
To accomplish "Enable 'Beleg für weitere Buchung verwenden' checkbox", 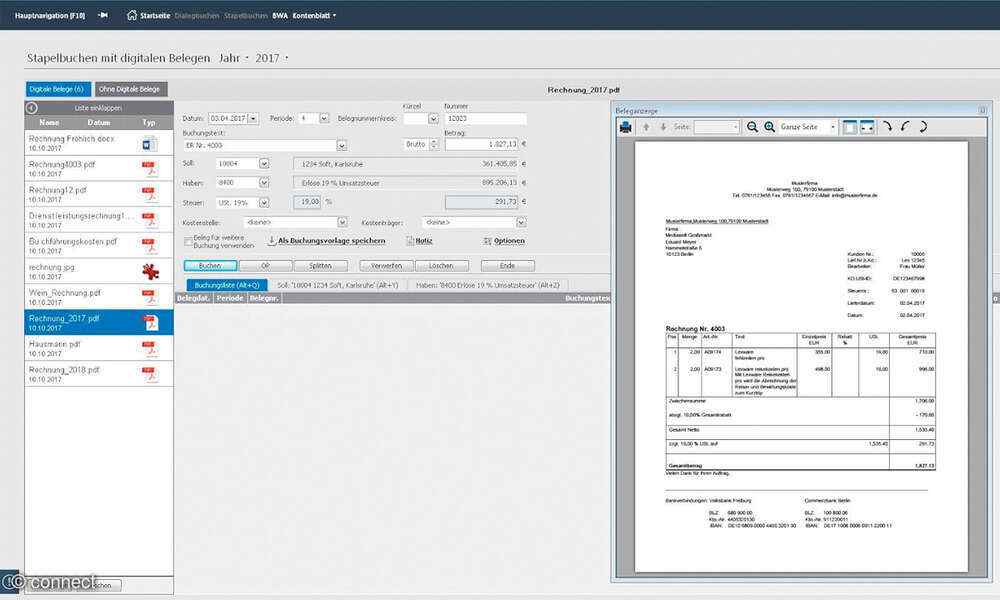I will point(188,241).
